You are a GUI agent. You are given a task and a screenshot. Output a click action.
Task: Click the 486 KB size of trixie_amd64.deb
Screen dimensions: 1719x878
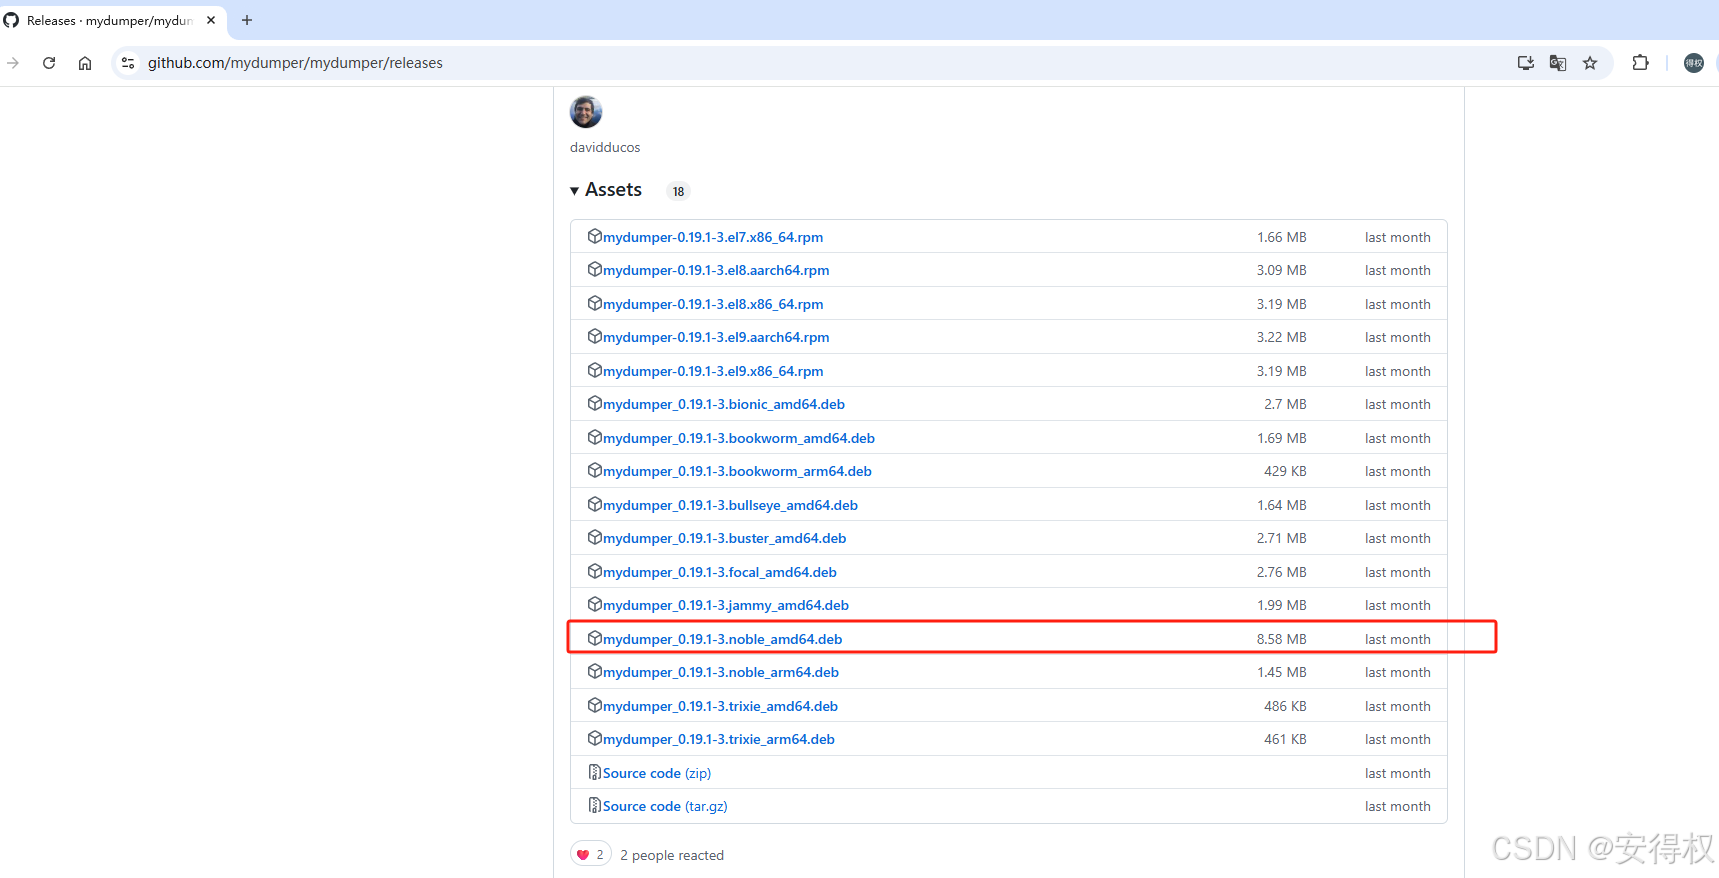[x=1285, y=706]
